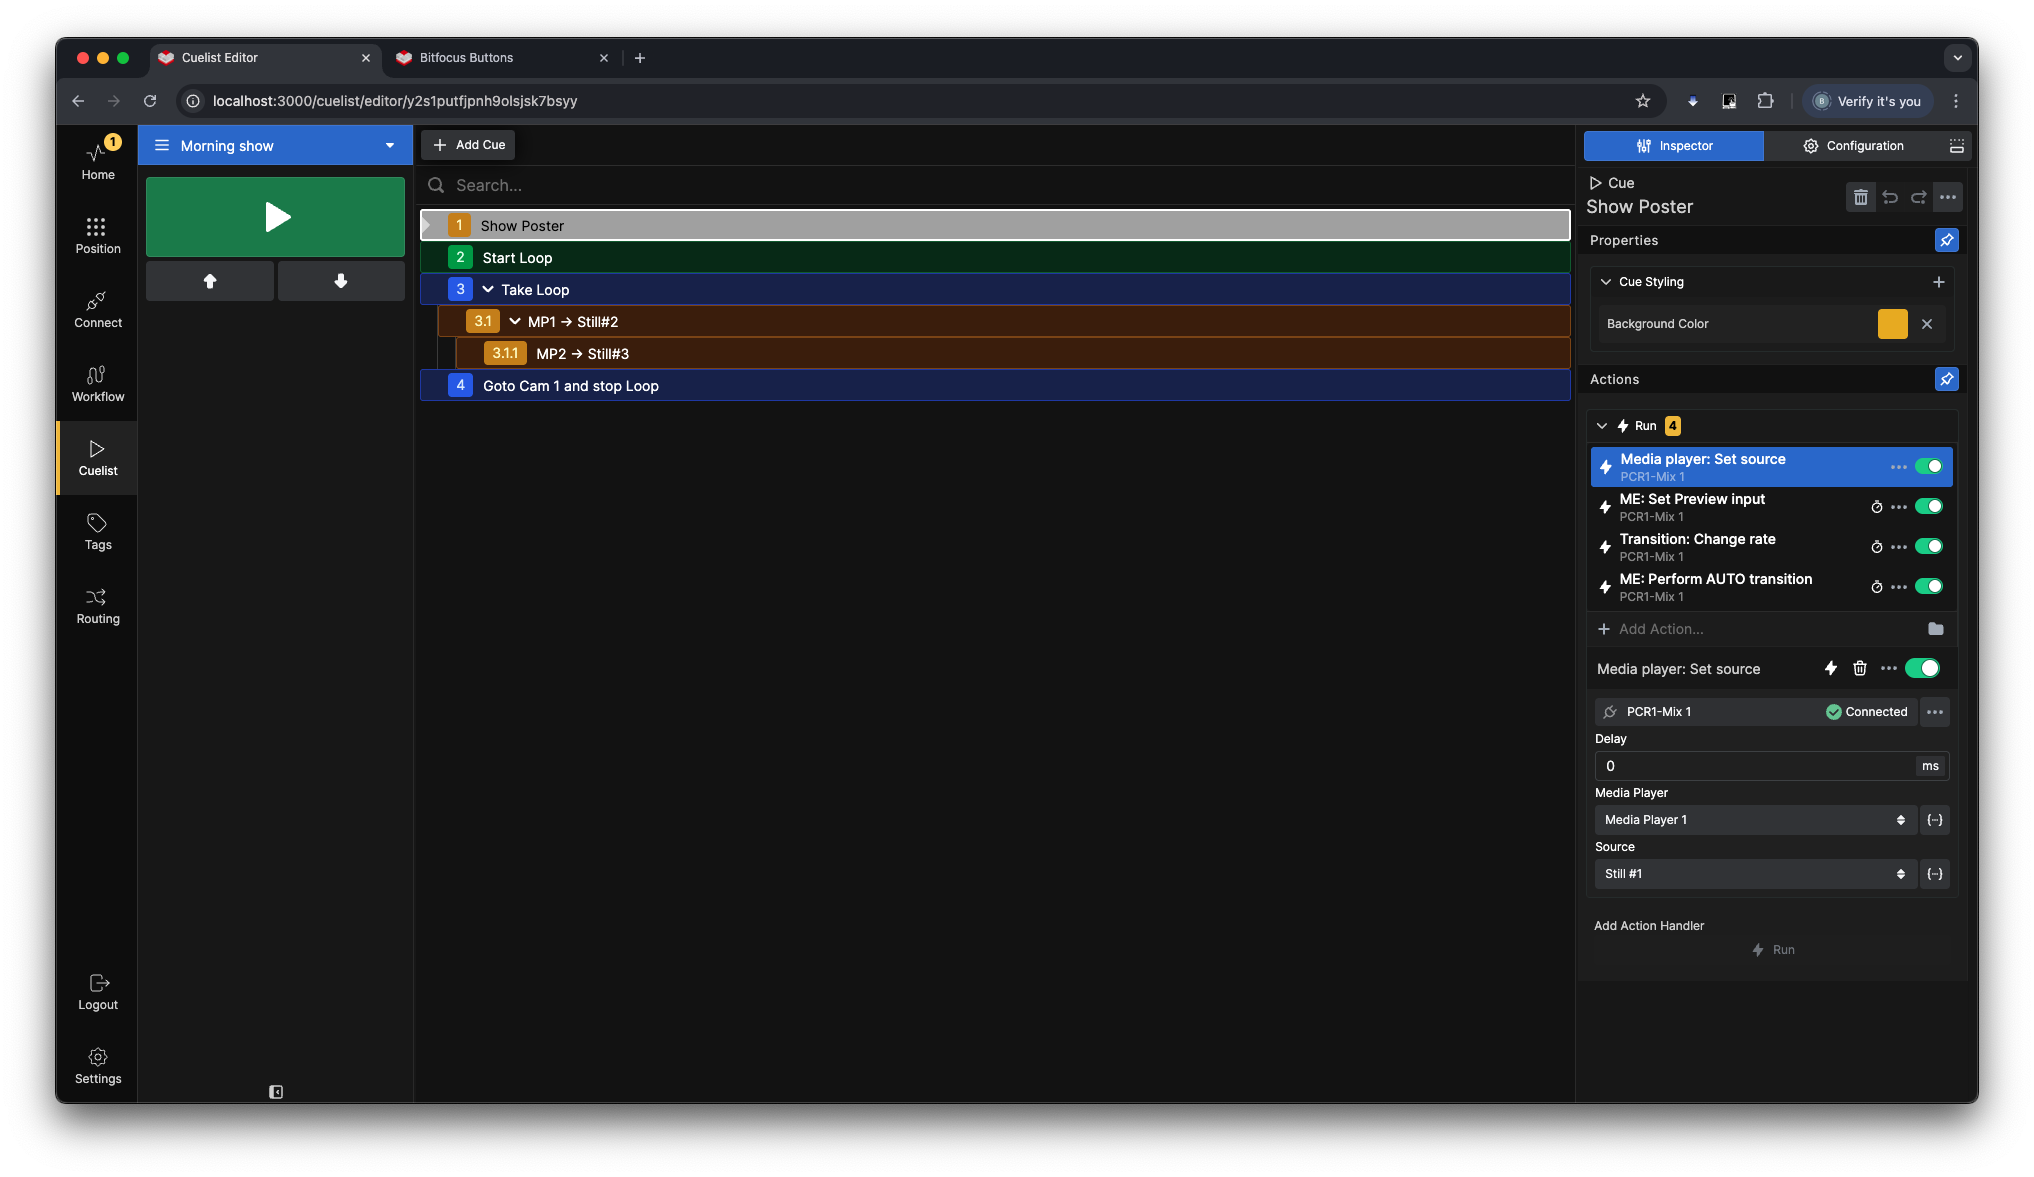2034x1177 pixels.
Task: Open the Cuelist sidebar page
Action: click(97, 457)
